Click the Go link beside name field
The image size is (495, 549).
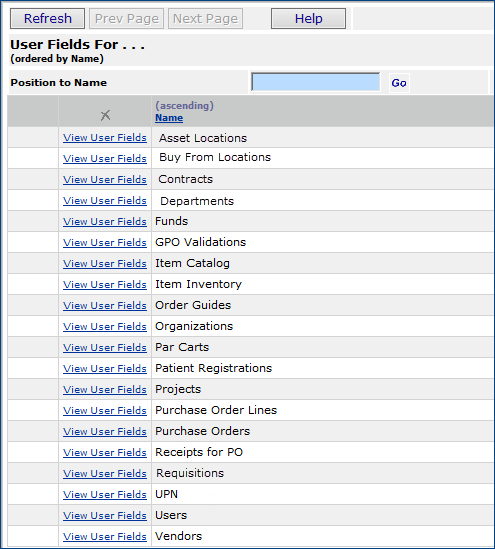pos(399,83)
